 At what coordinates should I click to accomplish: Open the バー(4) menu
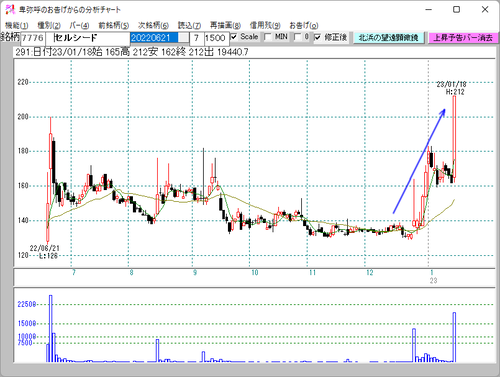pos(79,25)
